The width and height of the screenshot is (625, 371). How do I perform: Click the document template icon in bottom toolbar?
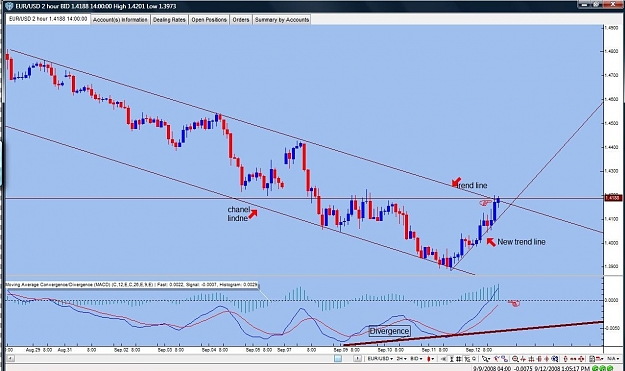[x=592, y=359]
